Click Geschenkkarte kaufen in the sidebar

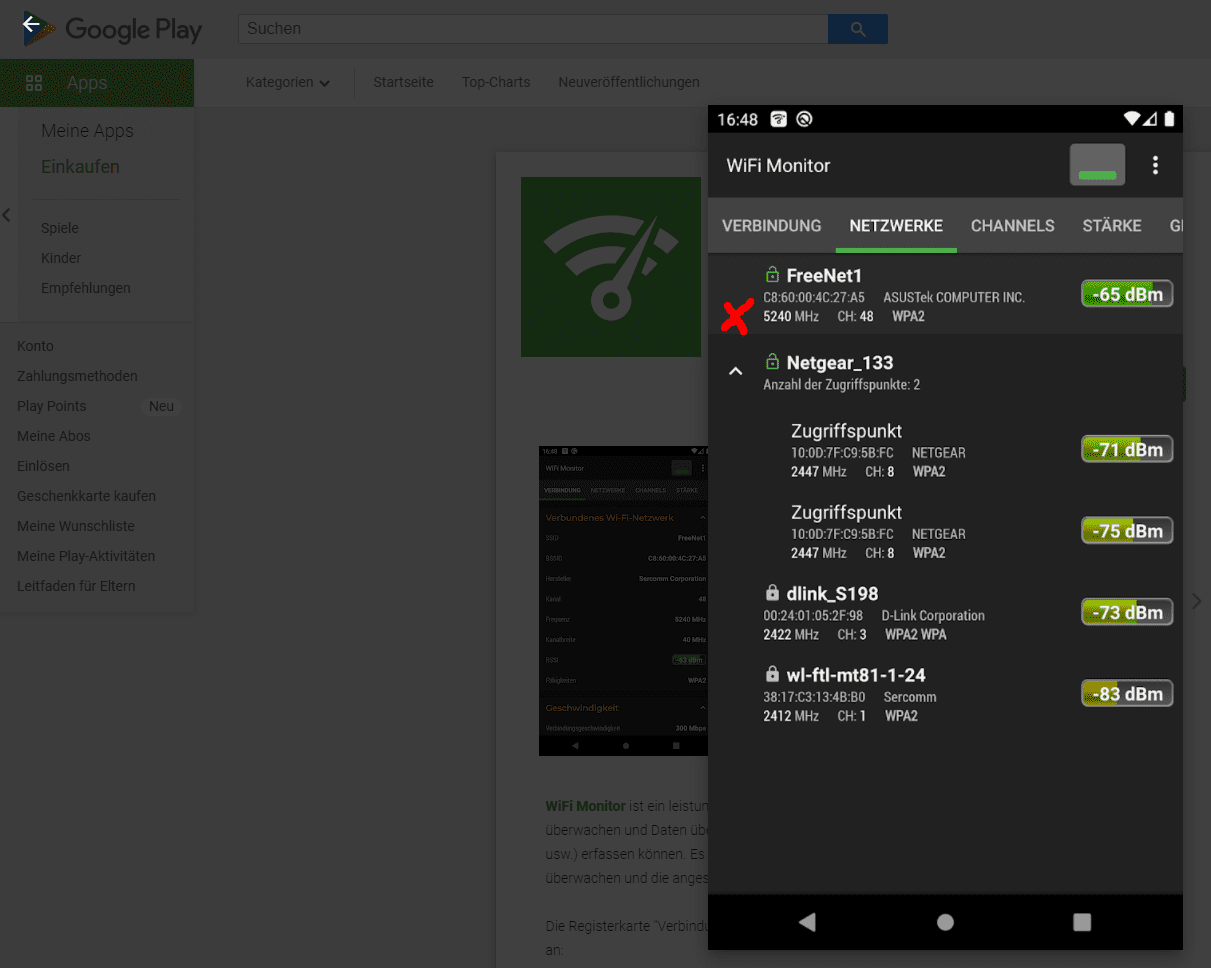[86, 496]
